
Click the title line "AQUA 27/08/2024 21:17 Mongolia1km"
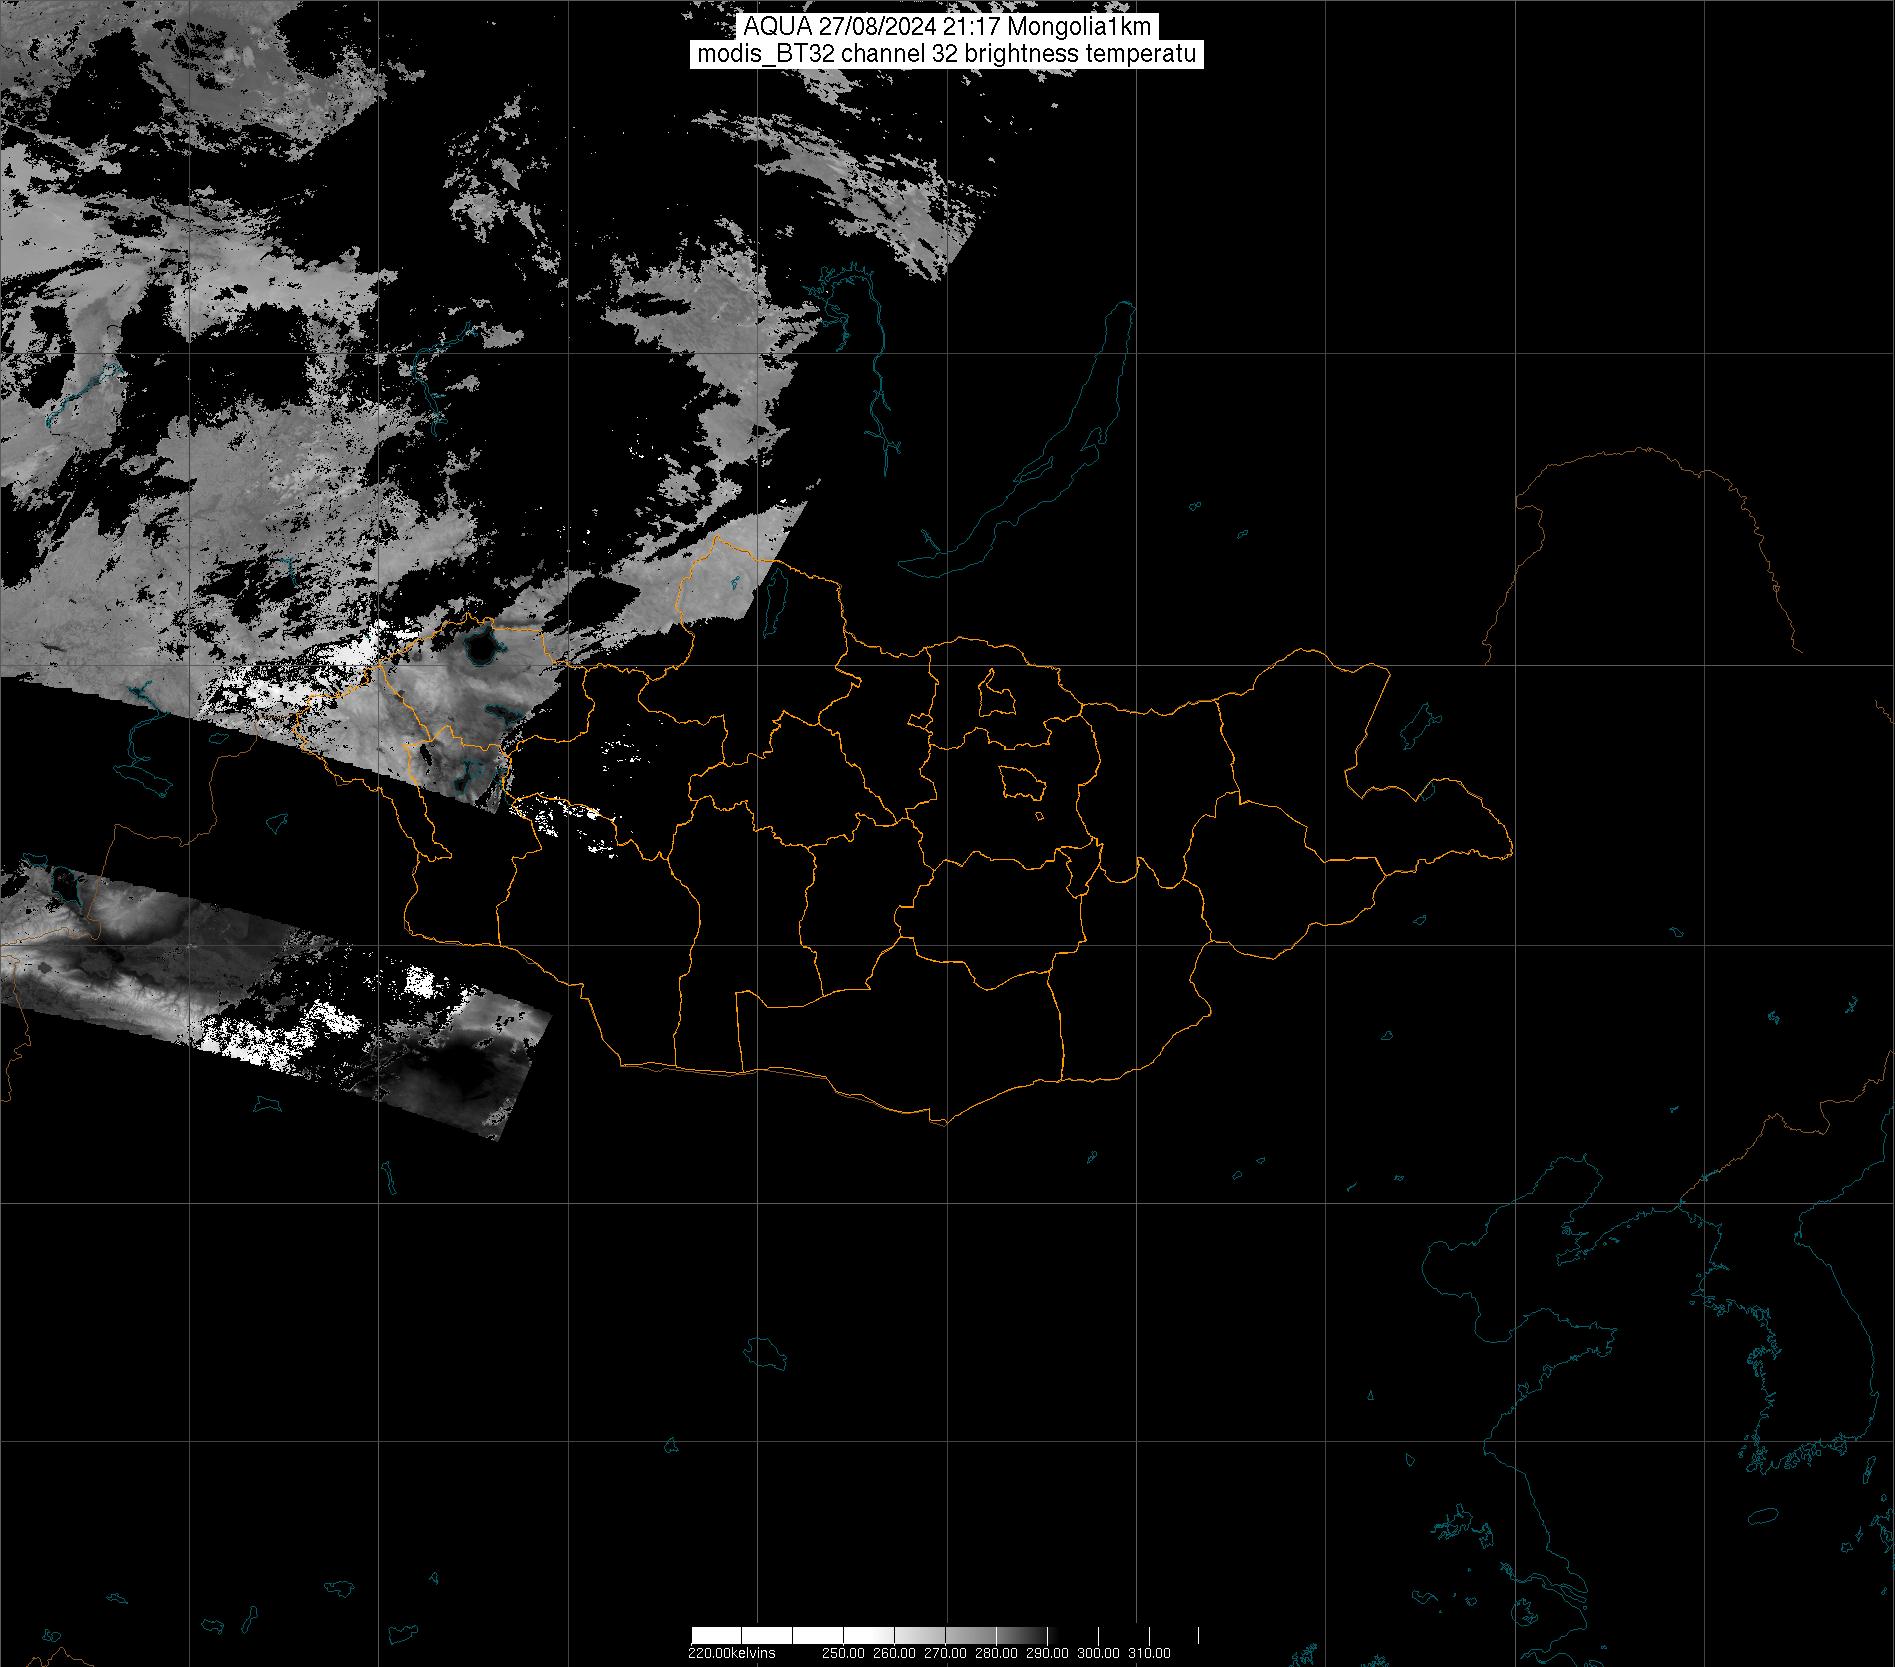947,27
